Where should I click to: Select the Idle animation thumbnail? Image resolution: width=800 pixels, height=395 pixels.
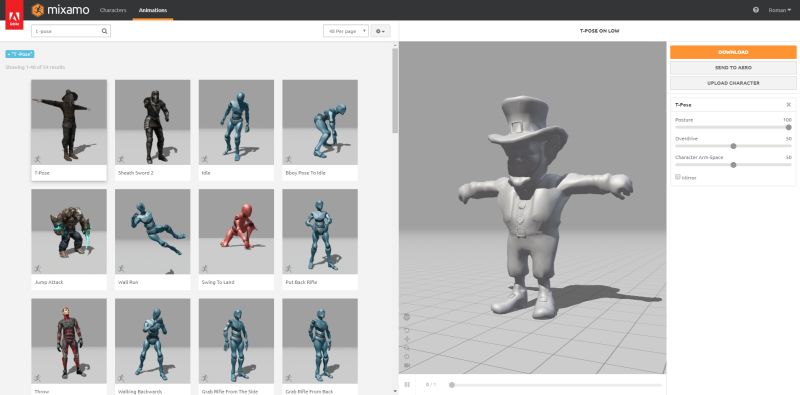click(x=236, y=122)
